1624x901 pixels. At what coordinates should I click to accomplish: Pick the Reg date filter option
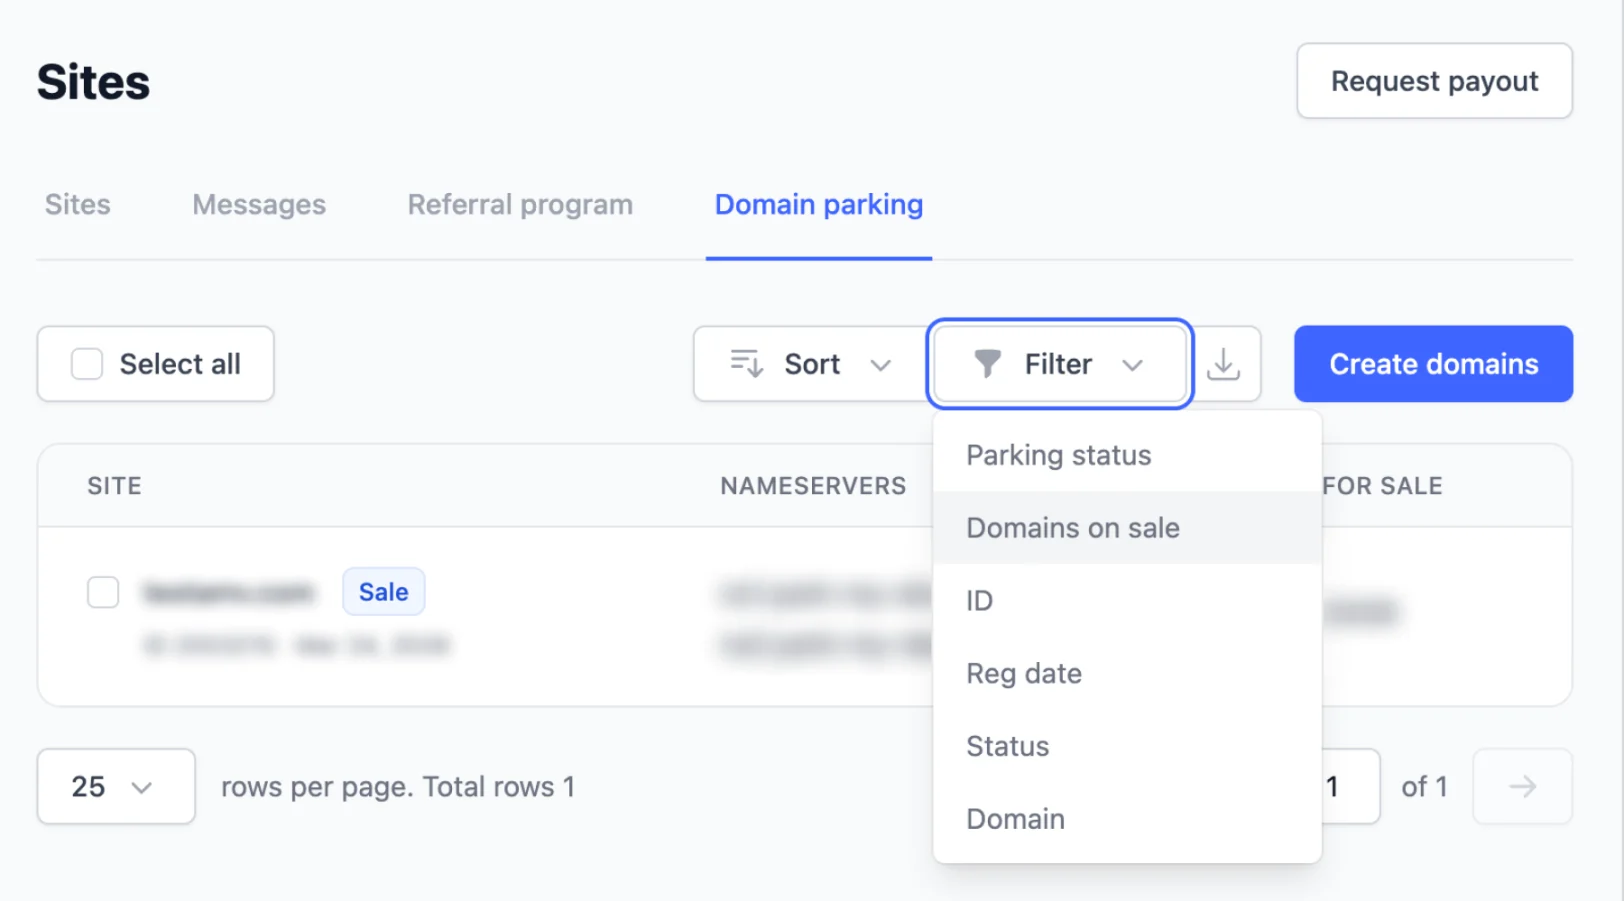tap(1024, 674)
